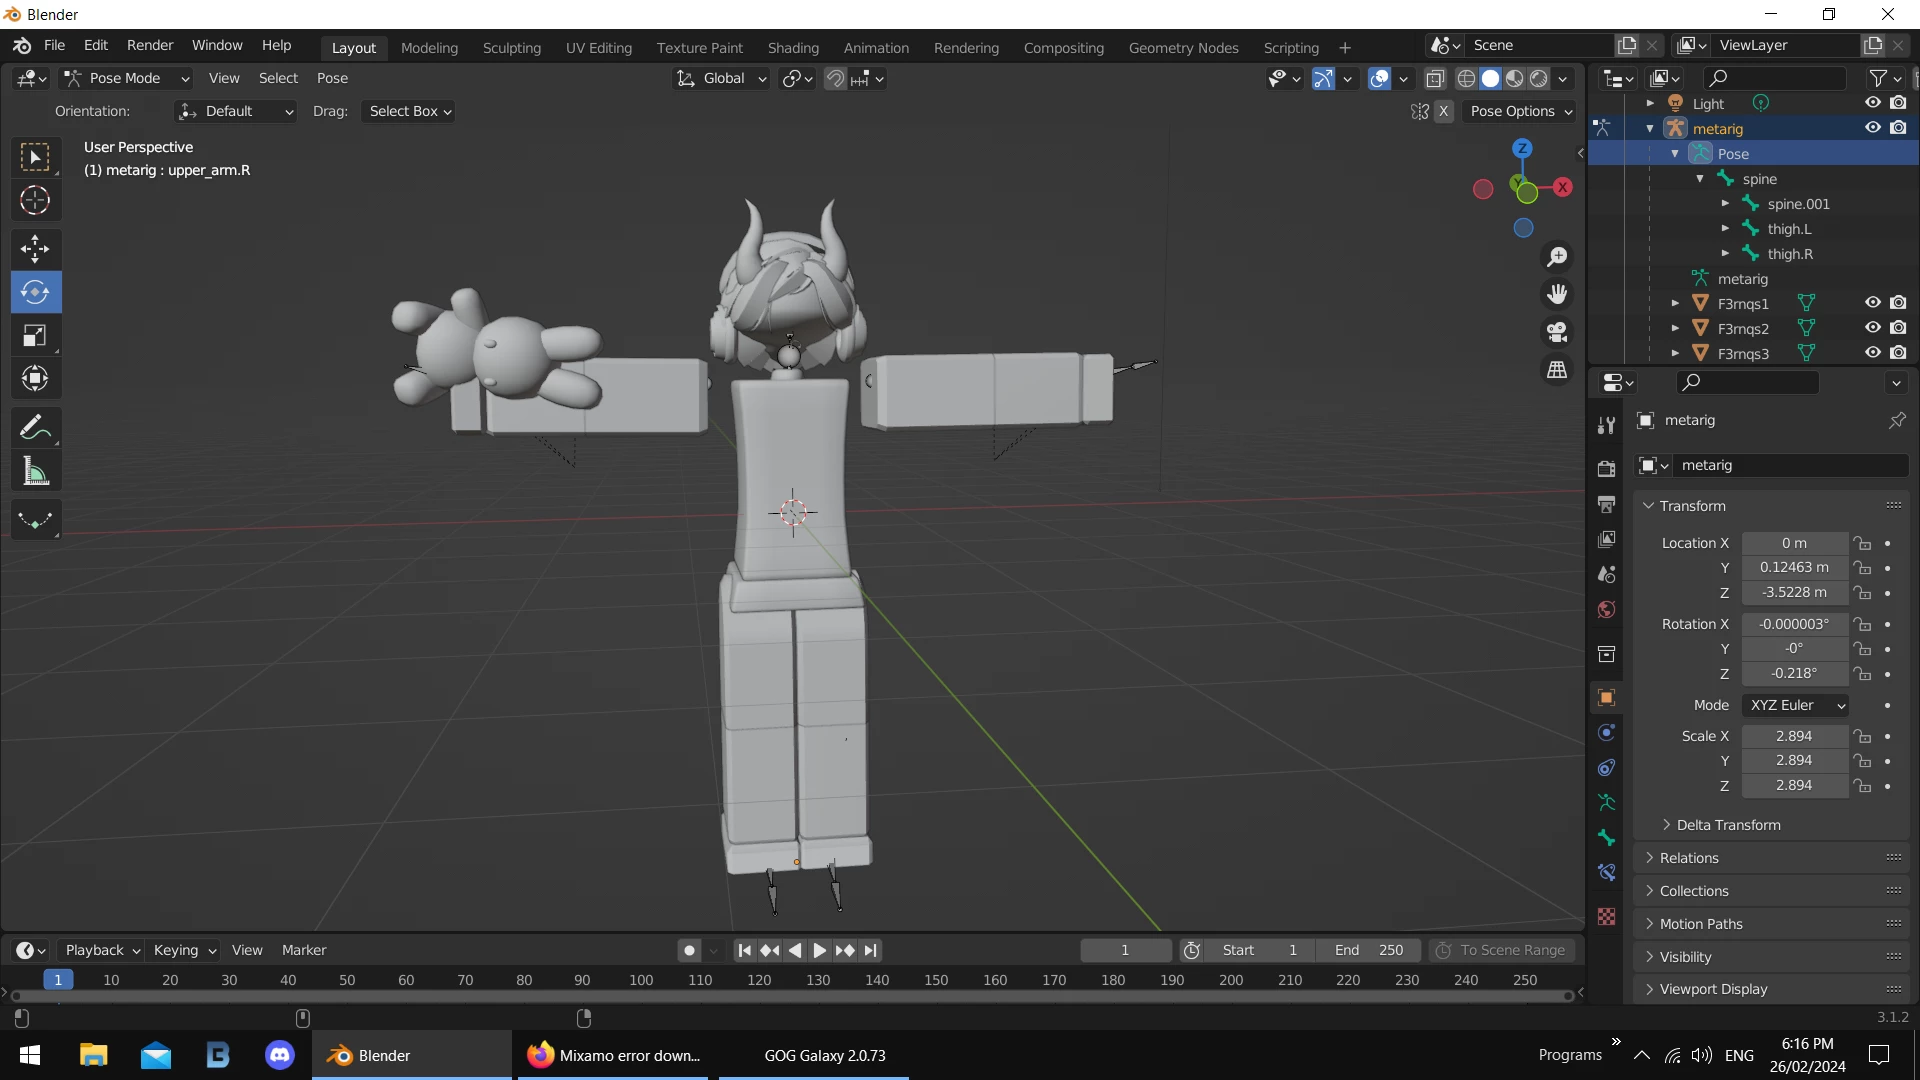This screenshot has height=1080, width=1920.
Task: Toggle the X-axis mirror pose option
Action: coord(1443,111)
